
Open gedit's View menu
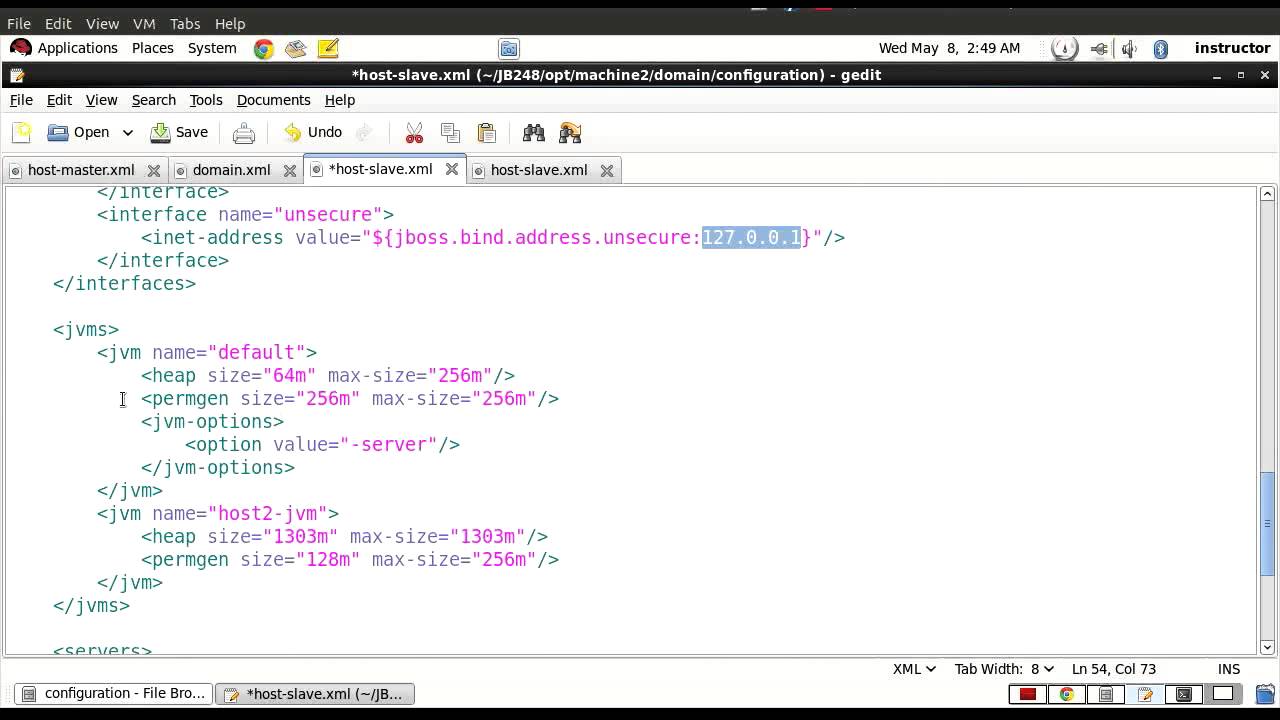101,100
